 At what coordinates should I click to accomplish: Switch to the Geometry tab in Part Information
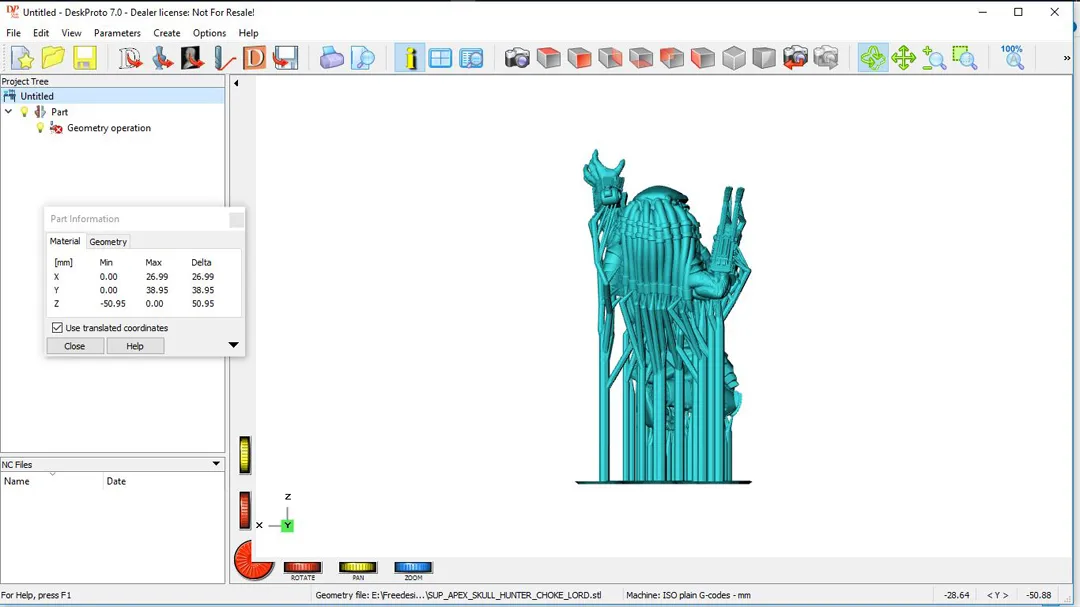108,242
